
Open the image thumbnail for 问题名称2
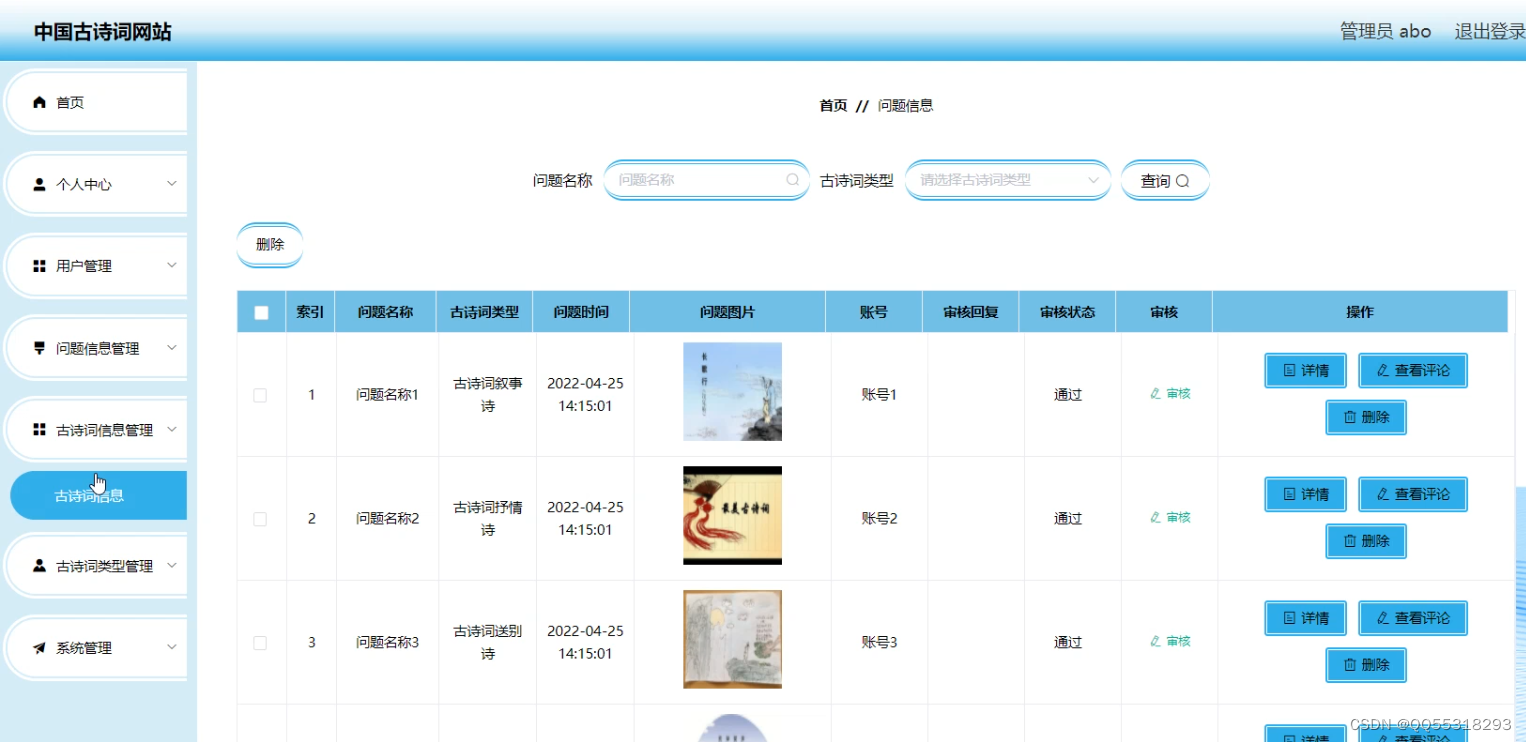click(x=732, y=516)
